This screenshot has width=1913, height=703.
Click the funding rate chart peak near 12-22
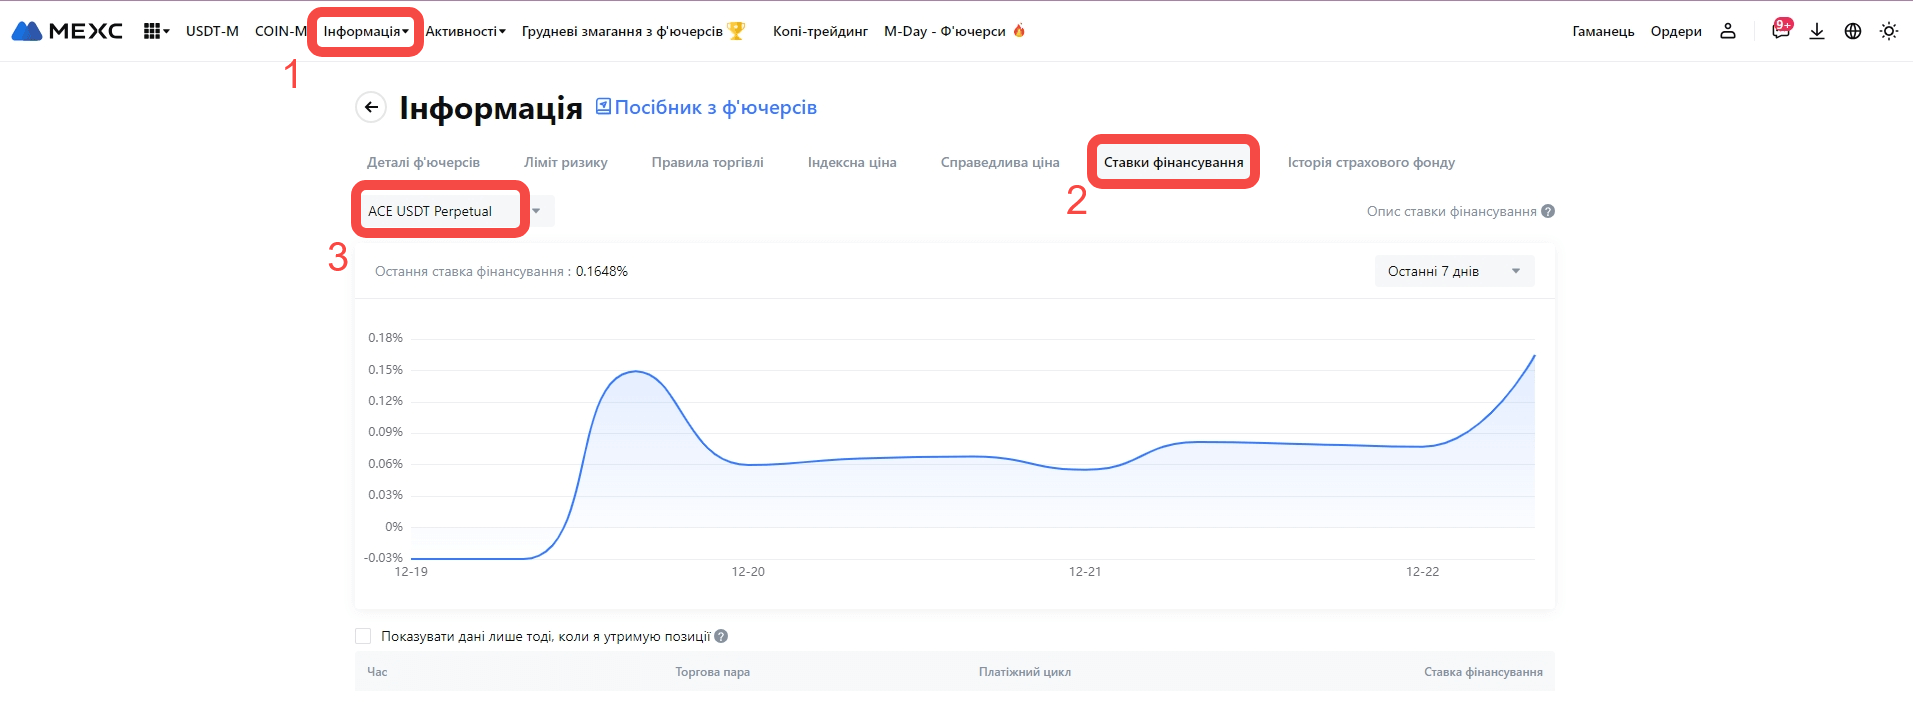[1533, 357]
